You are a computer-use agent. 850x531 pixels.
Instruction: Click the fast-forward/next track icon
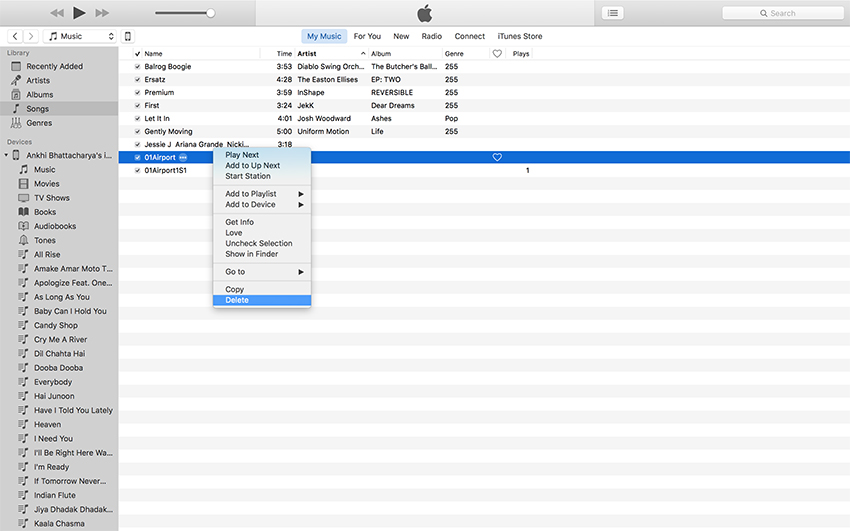coord(102,13)
